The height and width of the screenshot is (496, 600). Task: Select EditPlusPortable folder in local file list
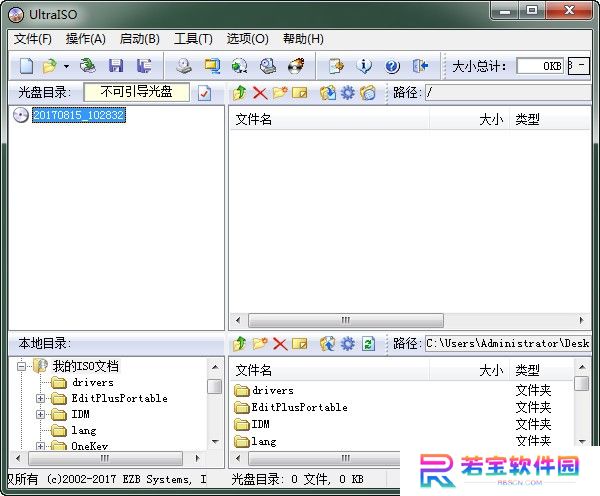click(299, 407)
